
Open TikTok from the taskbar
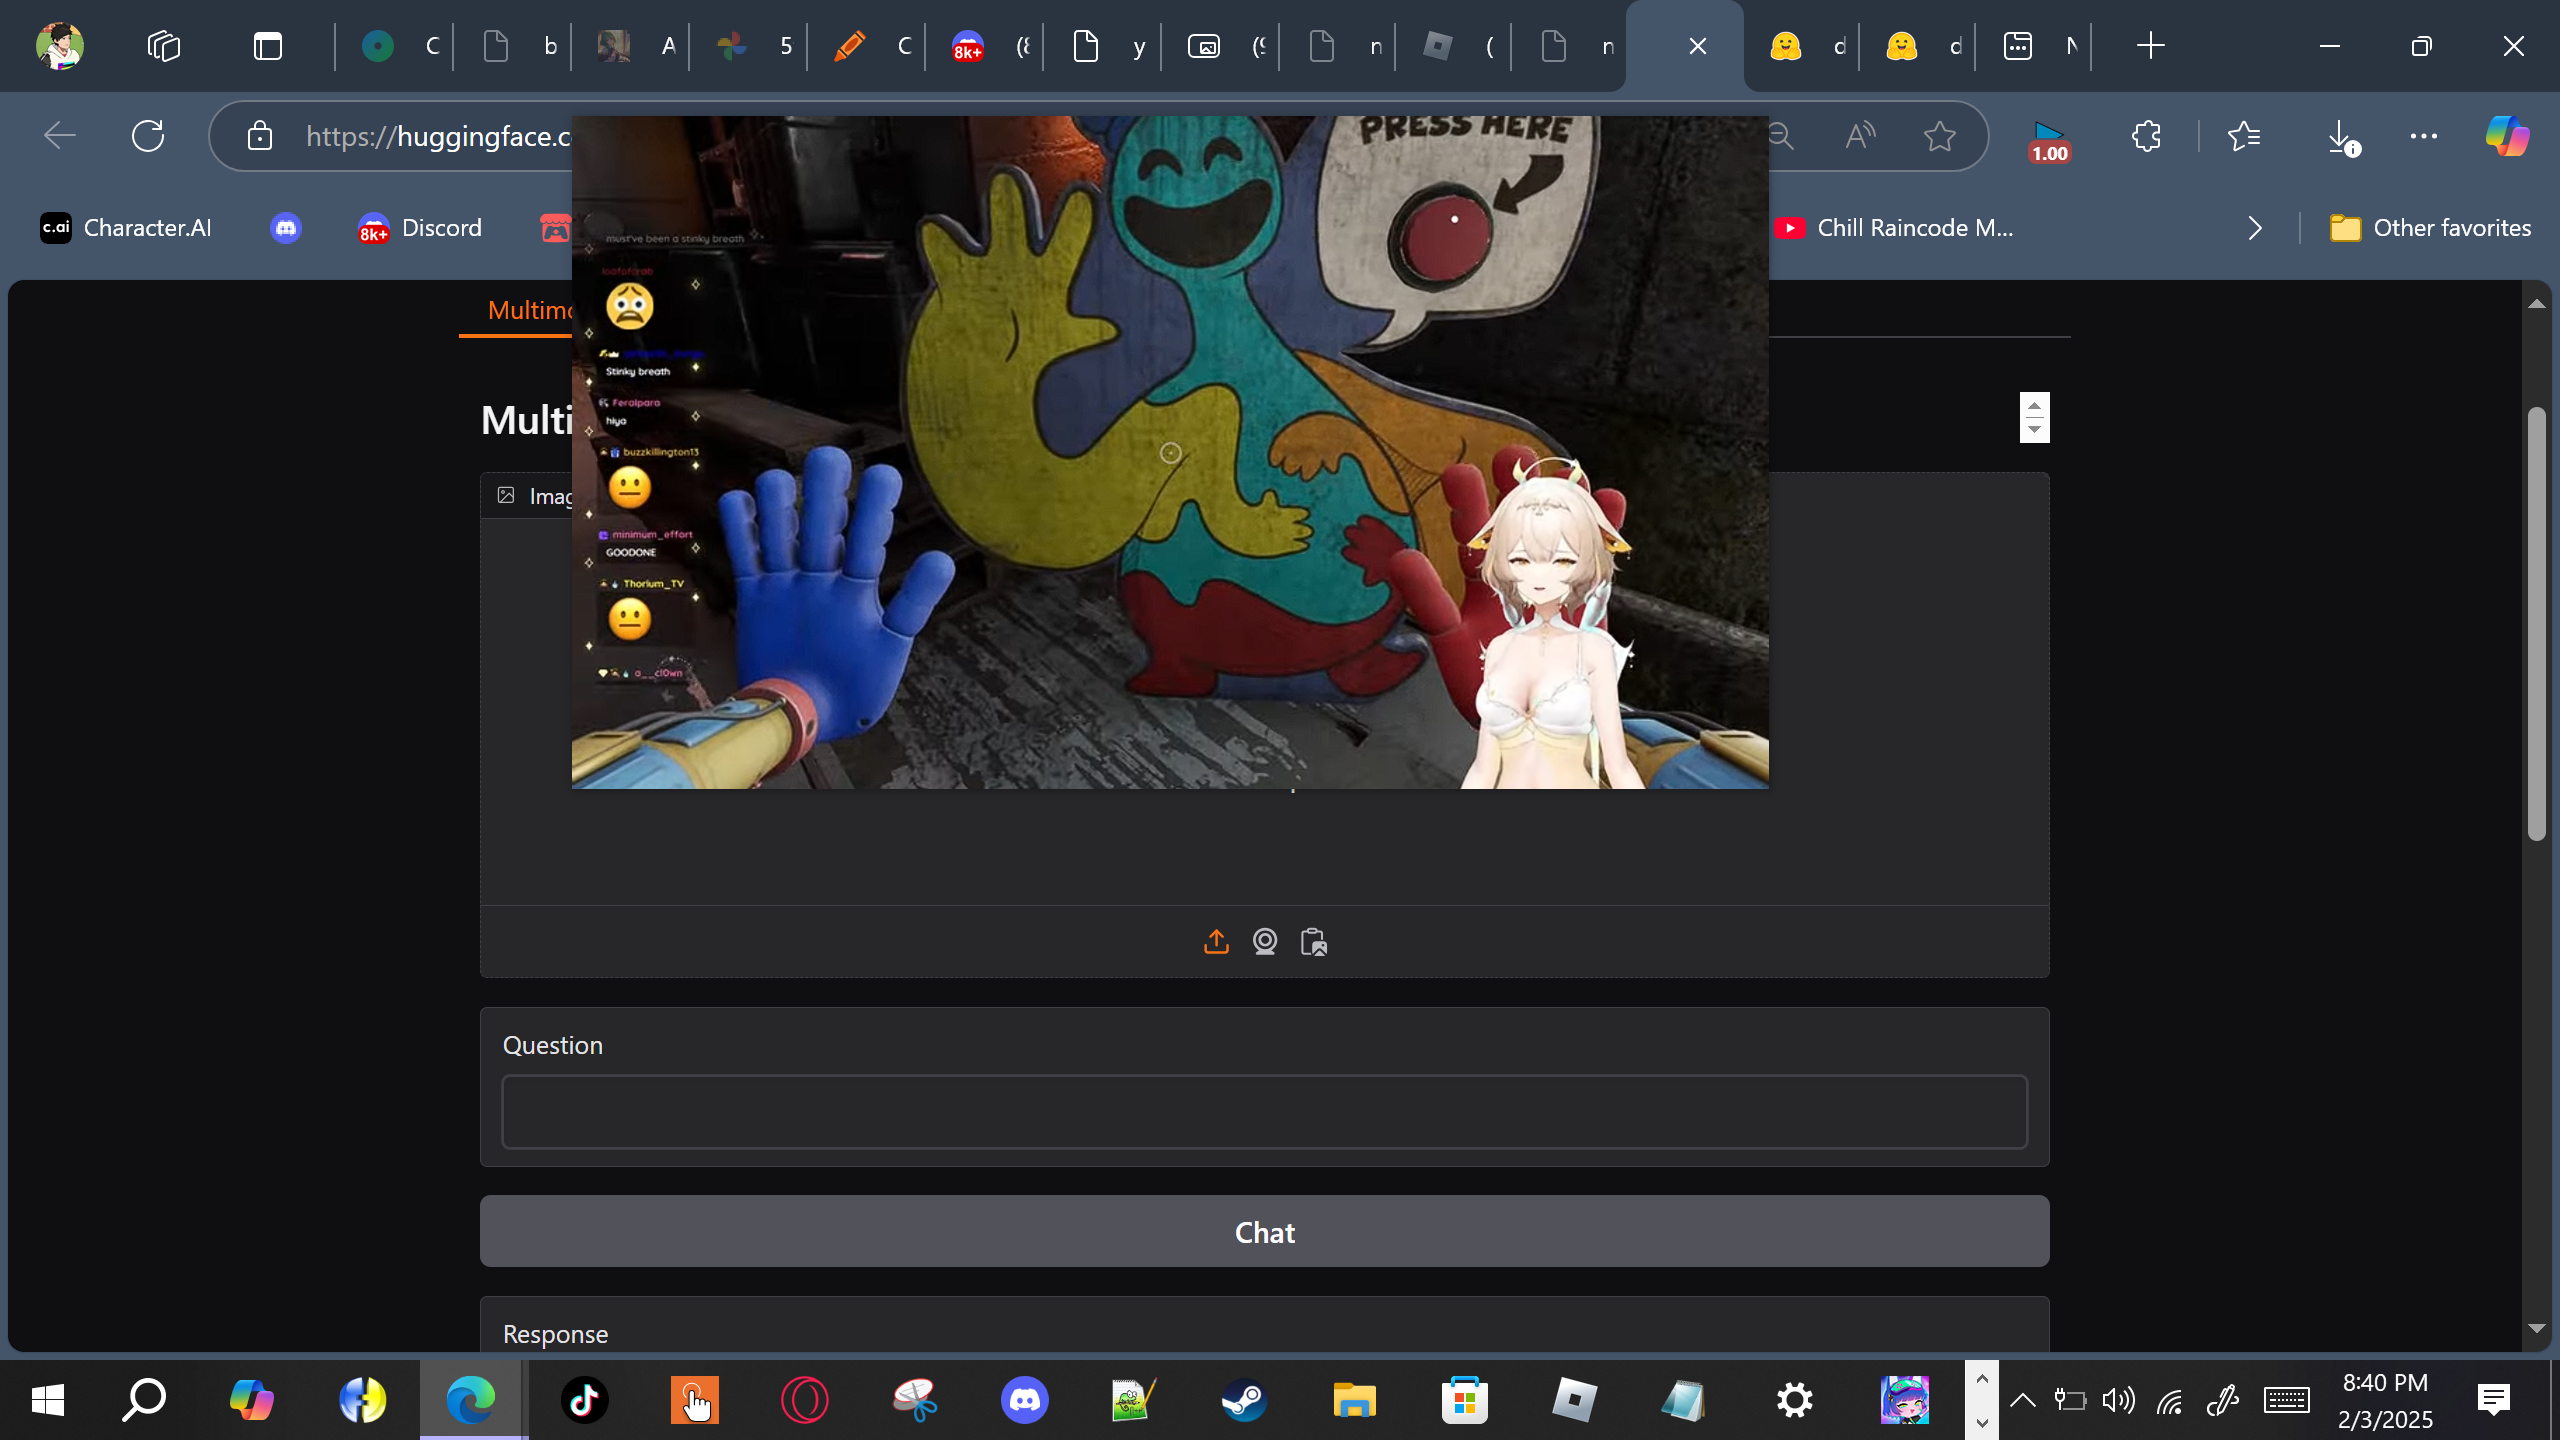(585, 1400)
